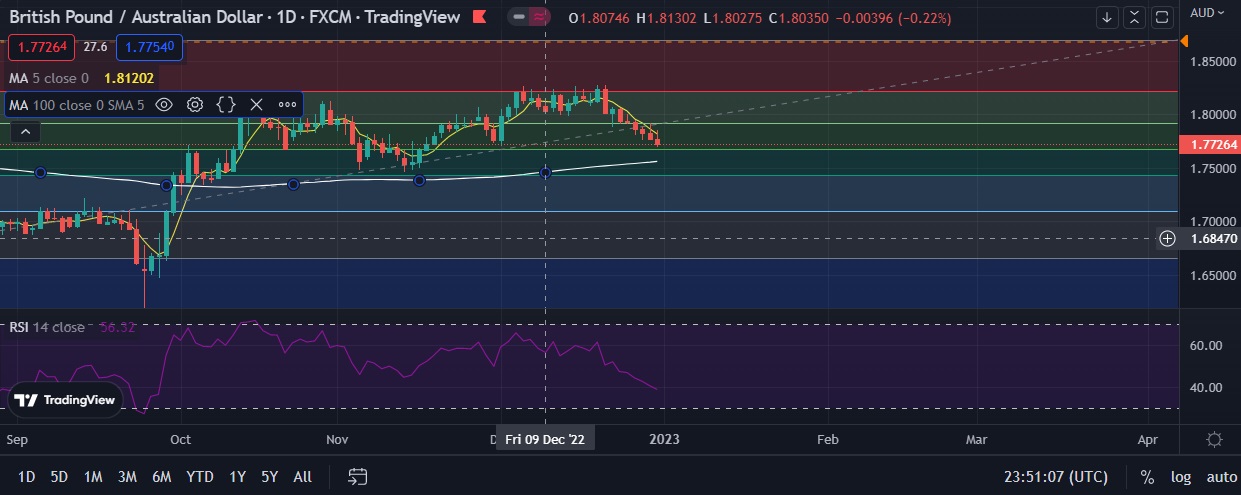
Task: Click the blue buy price 1.77540 button
Action: [x=149, y=47]
